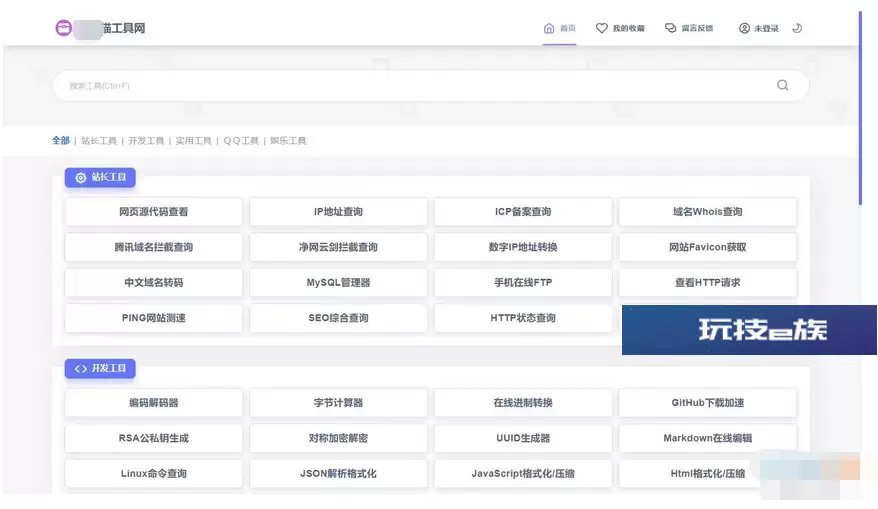This screenshot has width=878, height=509.
Task: Open RSA公私钥生成 tool
Action: [153, 438]
